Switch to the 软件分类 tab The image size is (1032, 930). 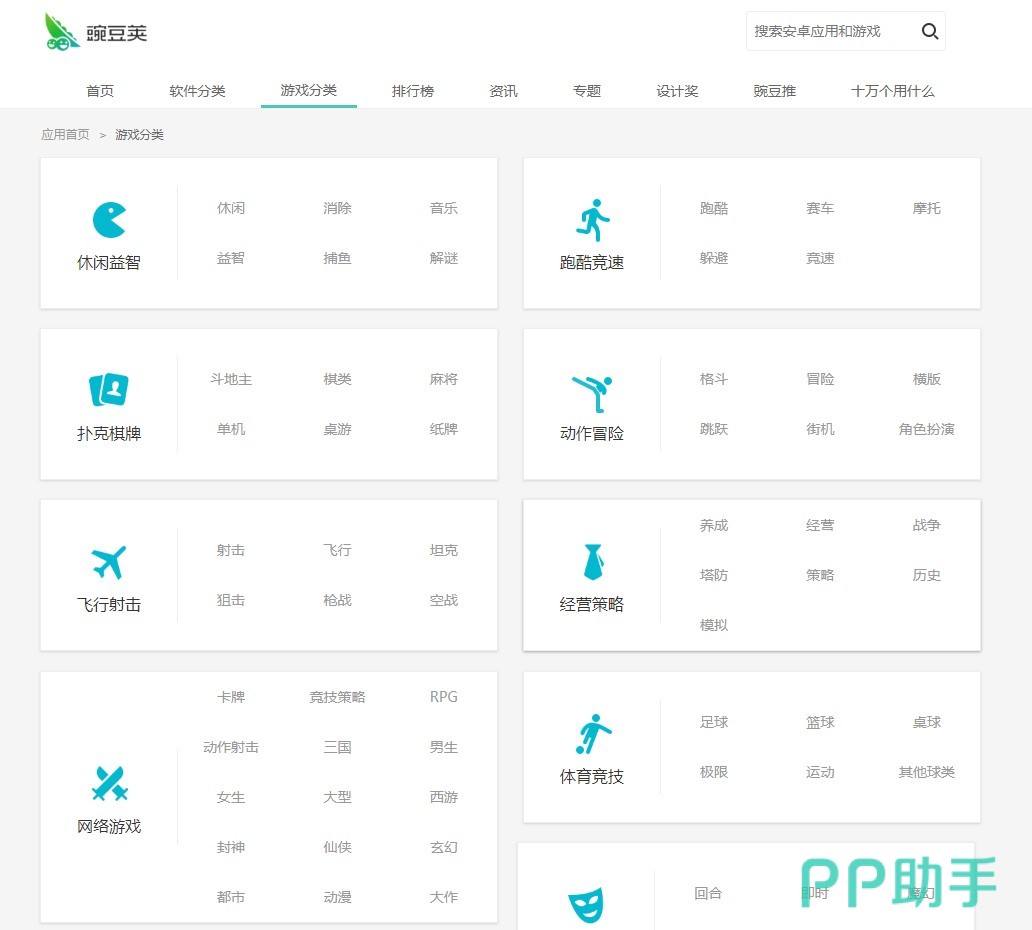[197, 91]
